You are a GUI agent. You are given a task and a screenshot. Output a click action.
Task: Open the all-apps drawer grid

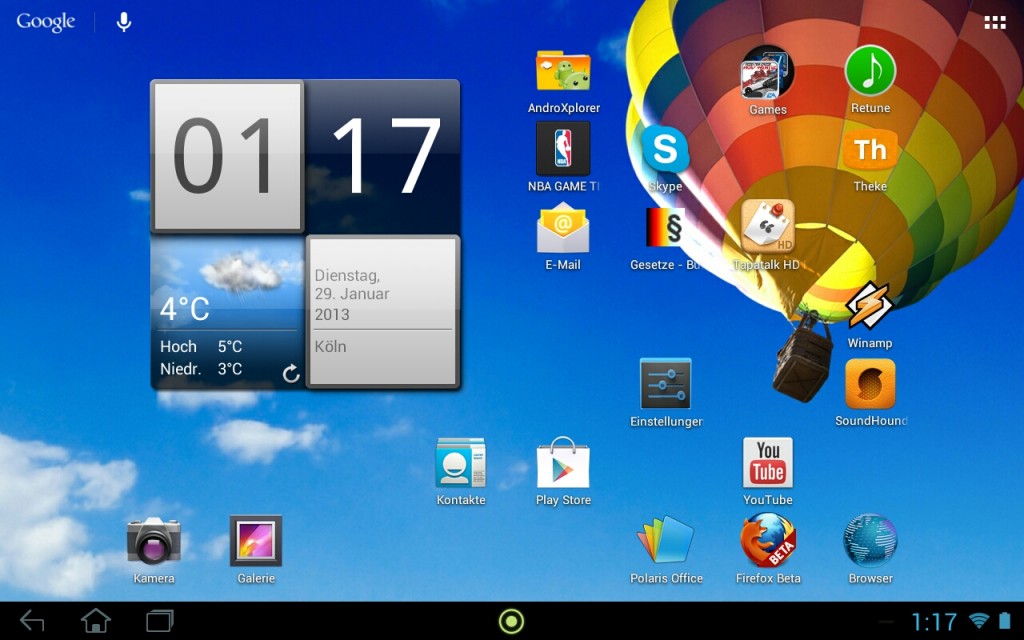tap(995, 23)
